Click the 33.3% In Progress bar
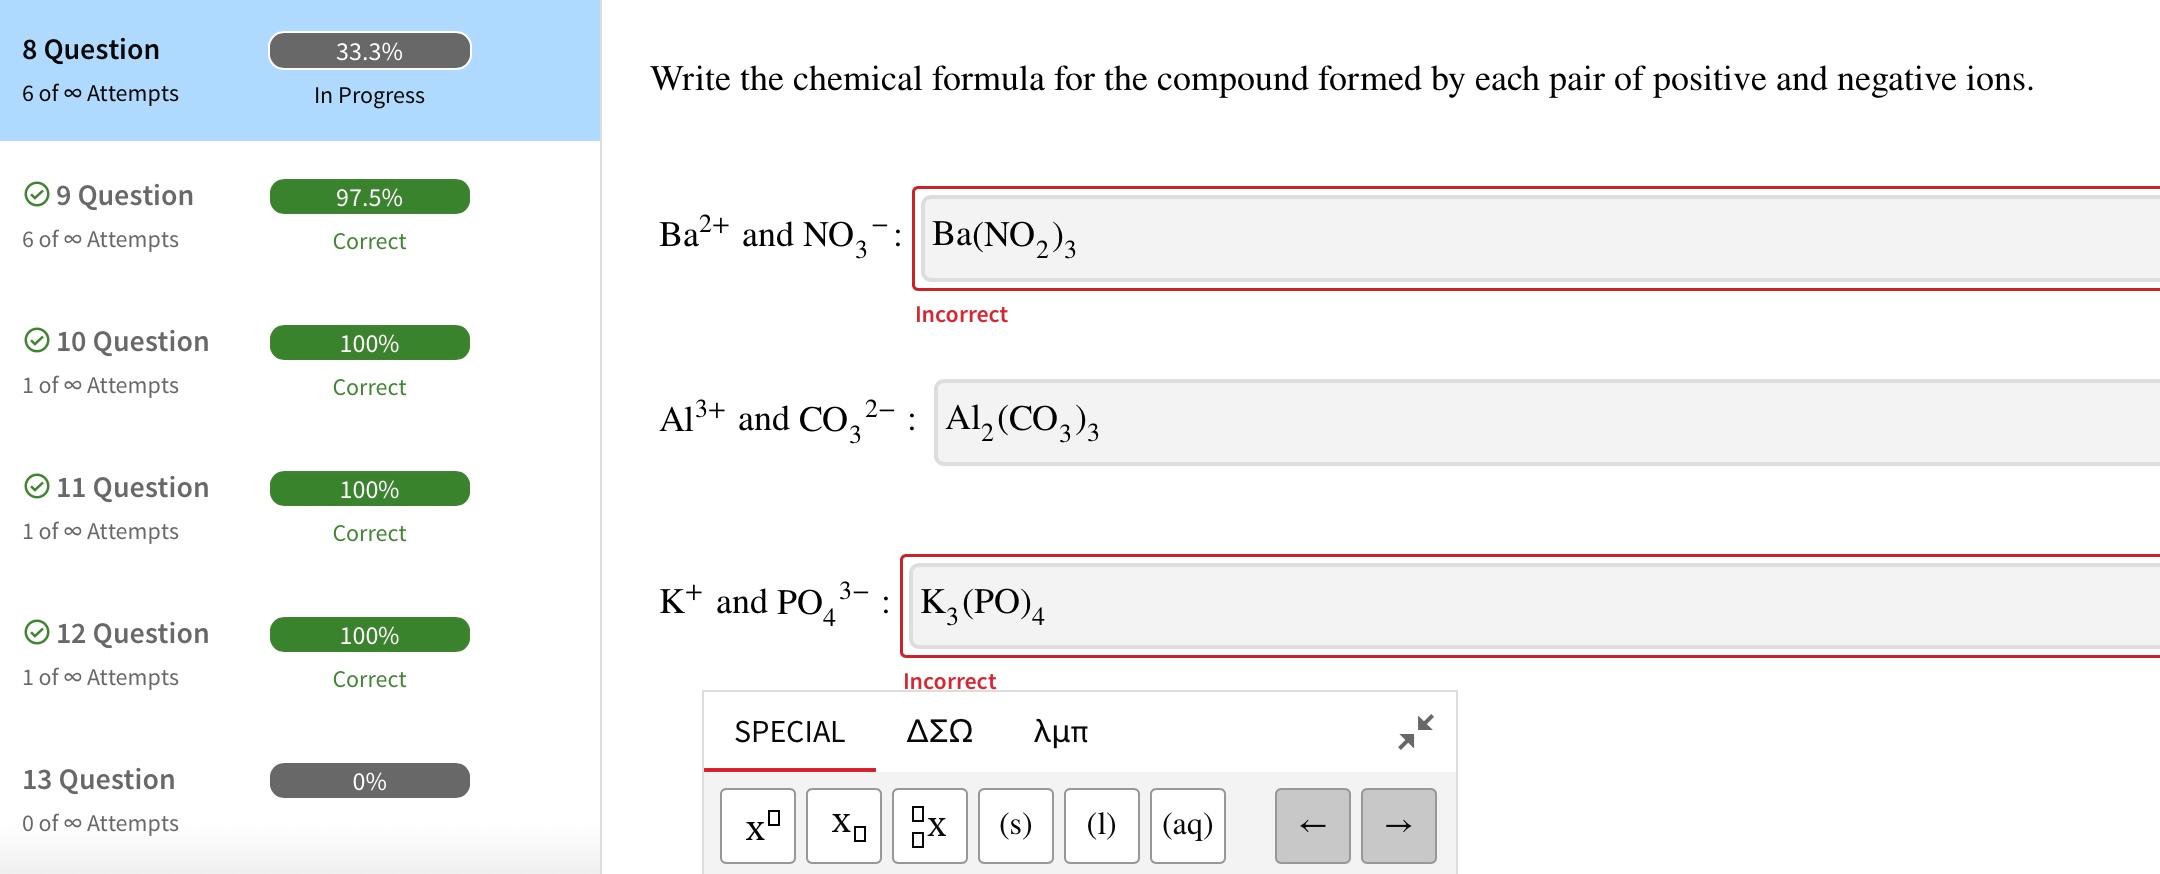Image resolution: width=2160 pixels, height=874 pixels. pyautogui.click(x=369, y=50)
